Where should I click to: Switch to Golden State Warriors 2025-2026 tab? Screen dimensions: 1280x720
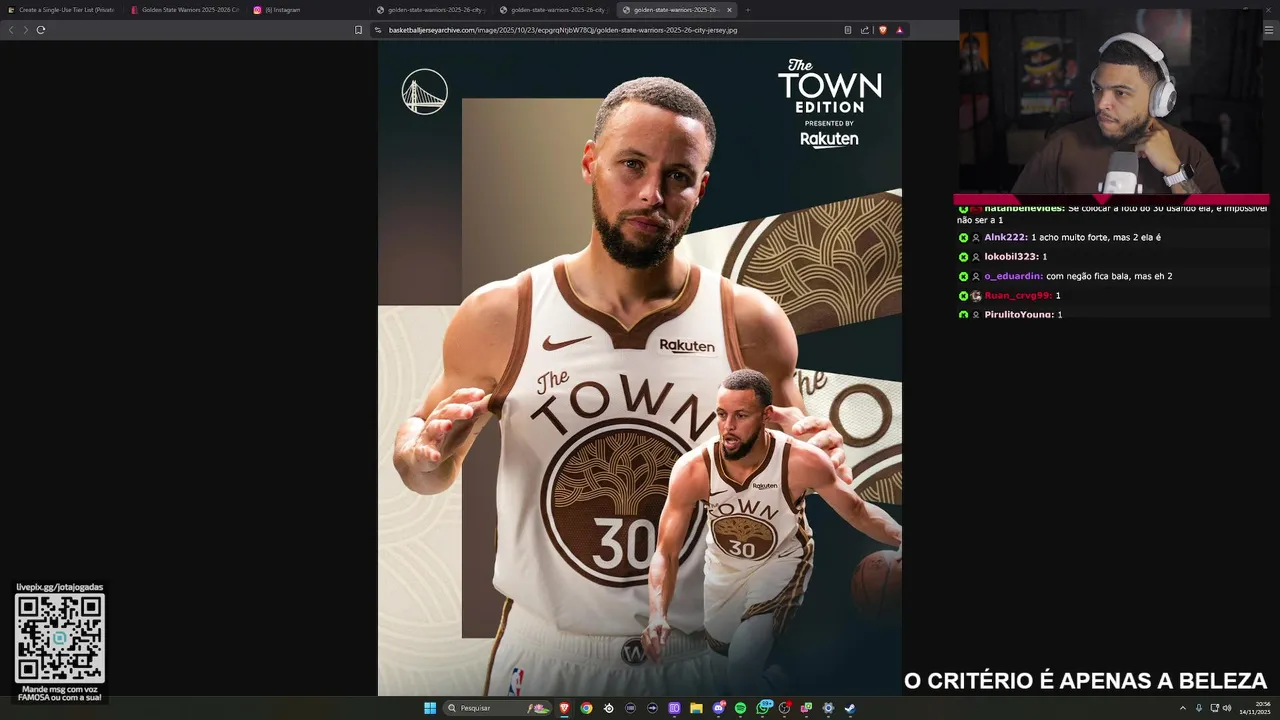click(x=185, y=10)
